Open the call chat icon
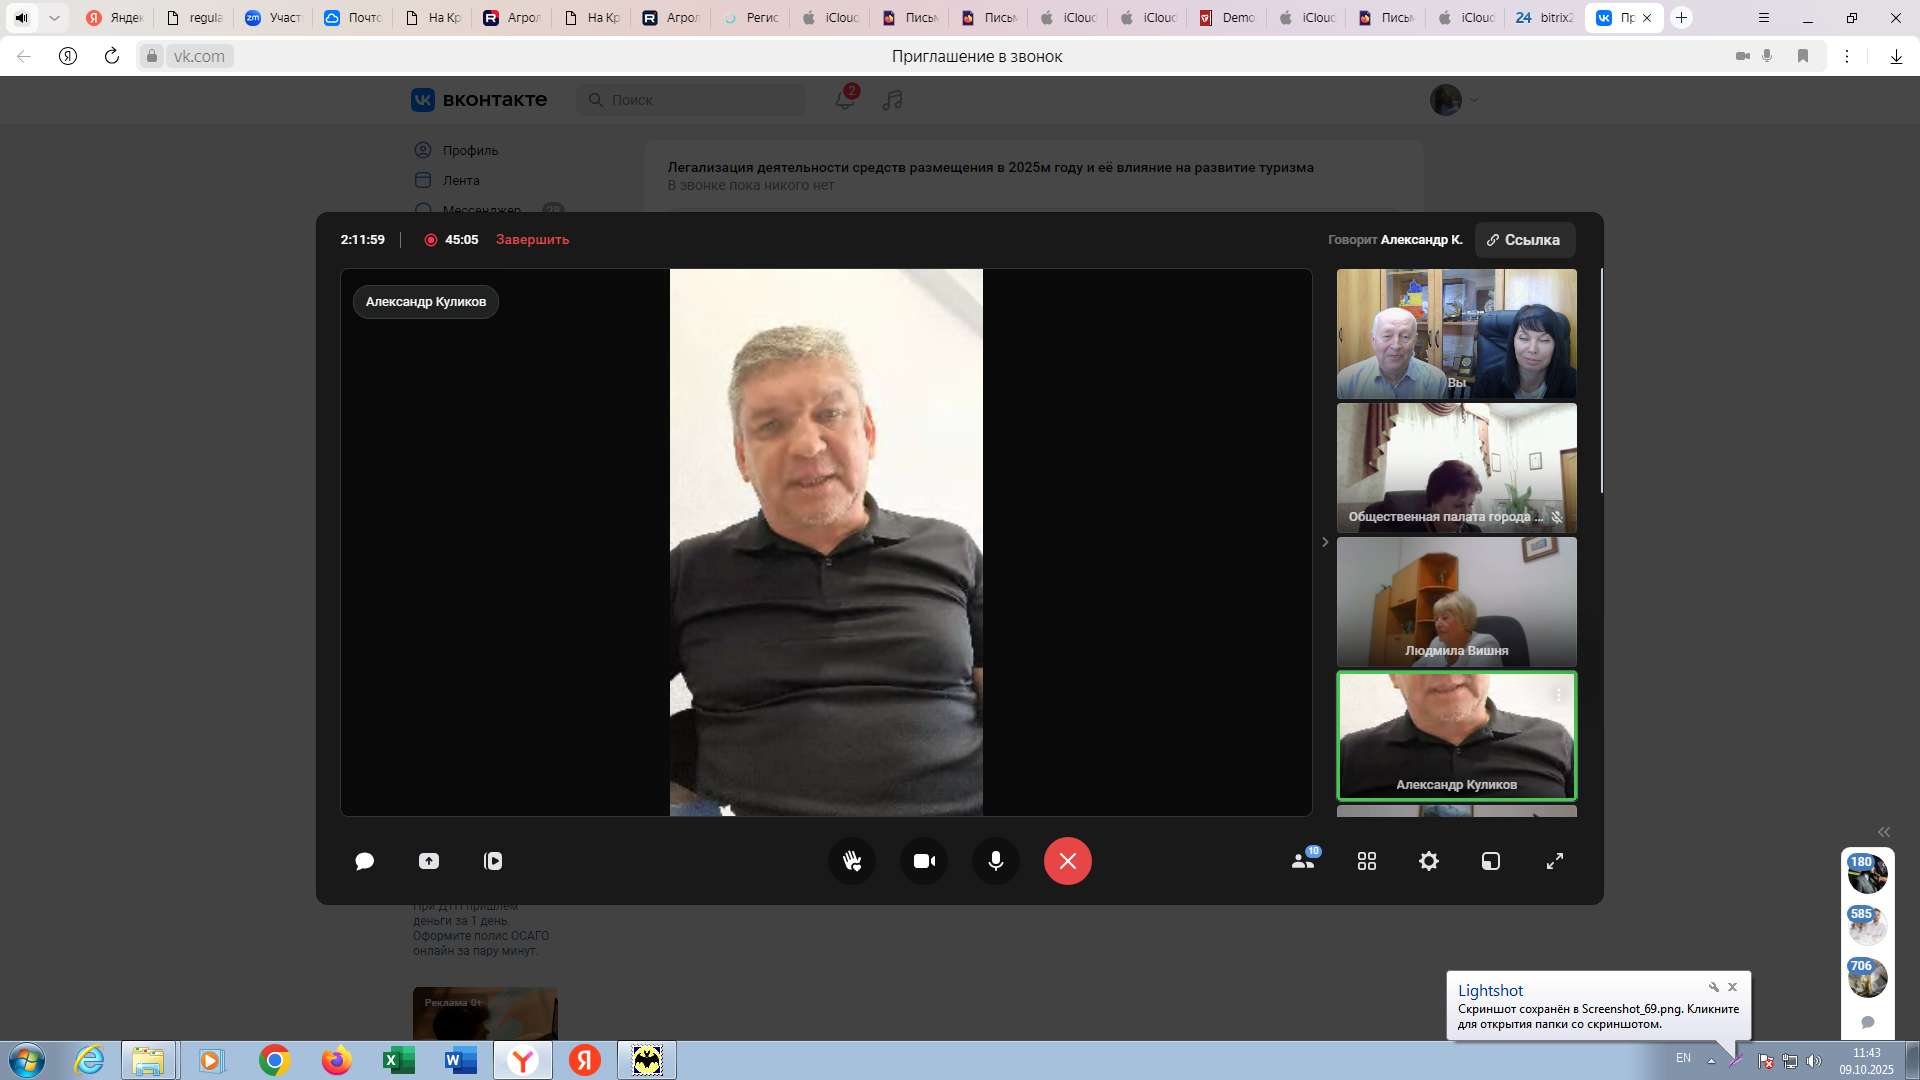This screenshot has width=1920, height=1080. click(x=364, y=861)
